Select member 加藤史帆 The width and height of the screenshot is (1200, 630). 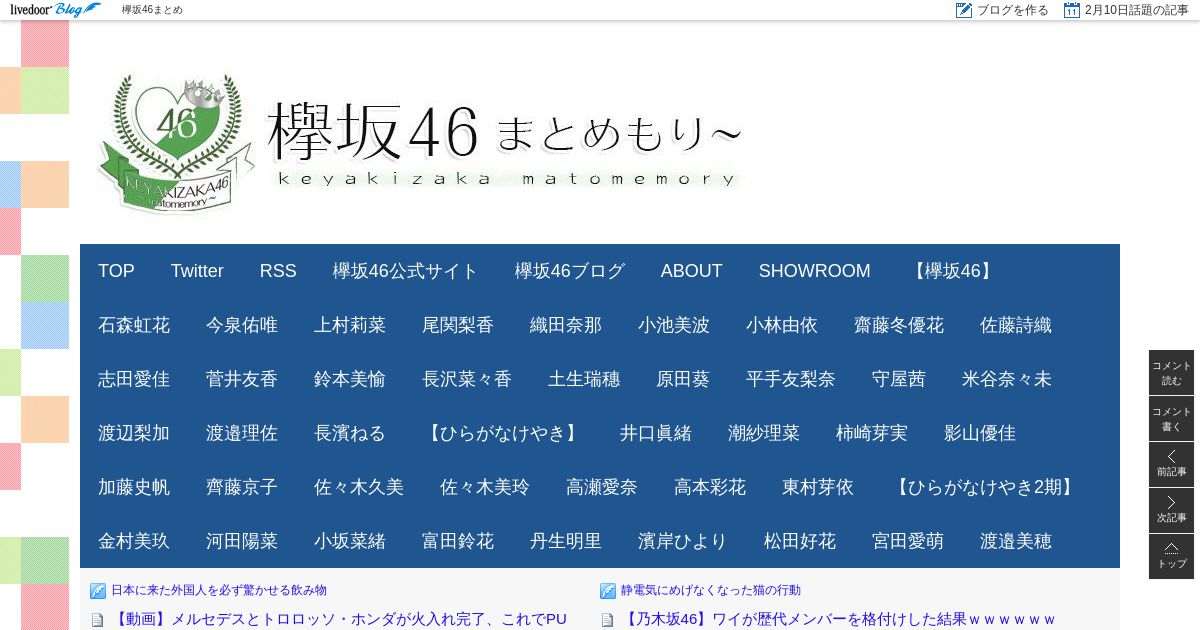click(134, 487)
